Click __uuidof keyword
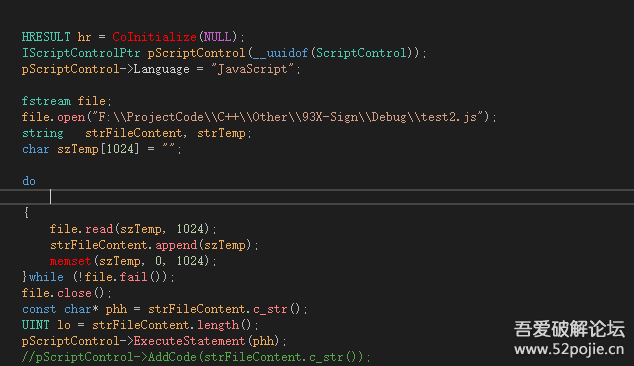Image resolution: width=634 pixels, height=366 pixels. 281,53
